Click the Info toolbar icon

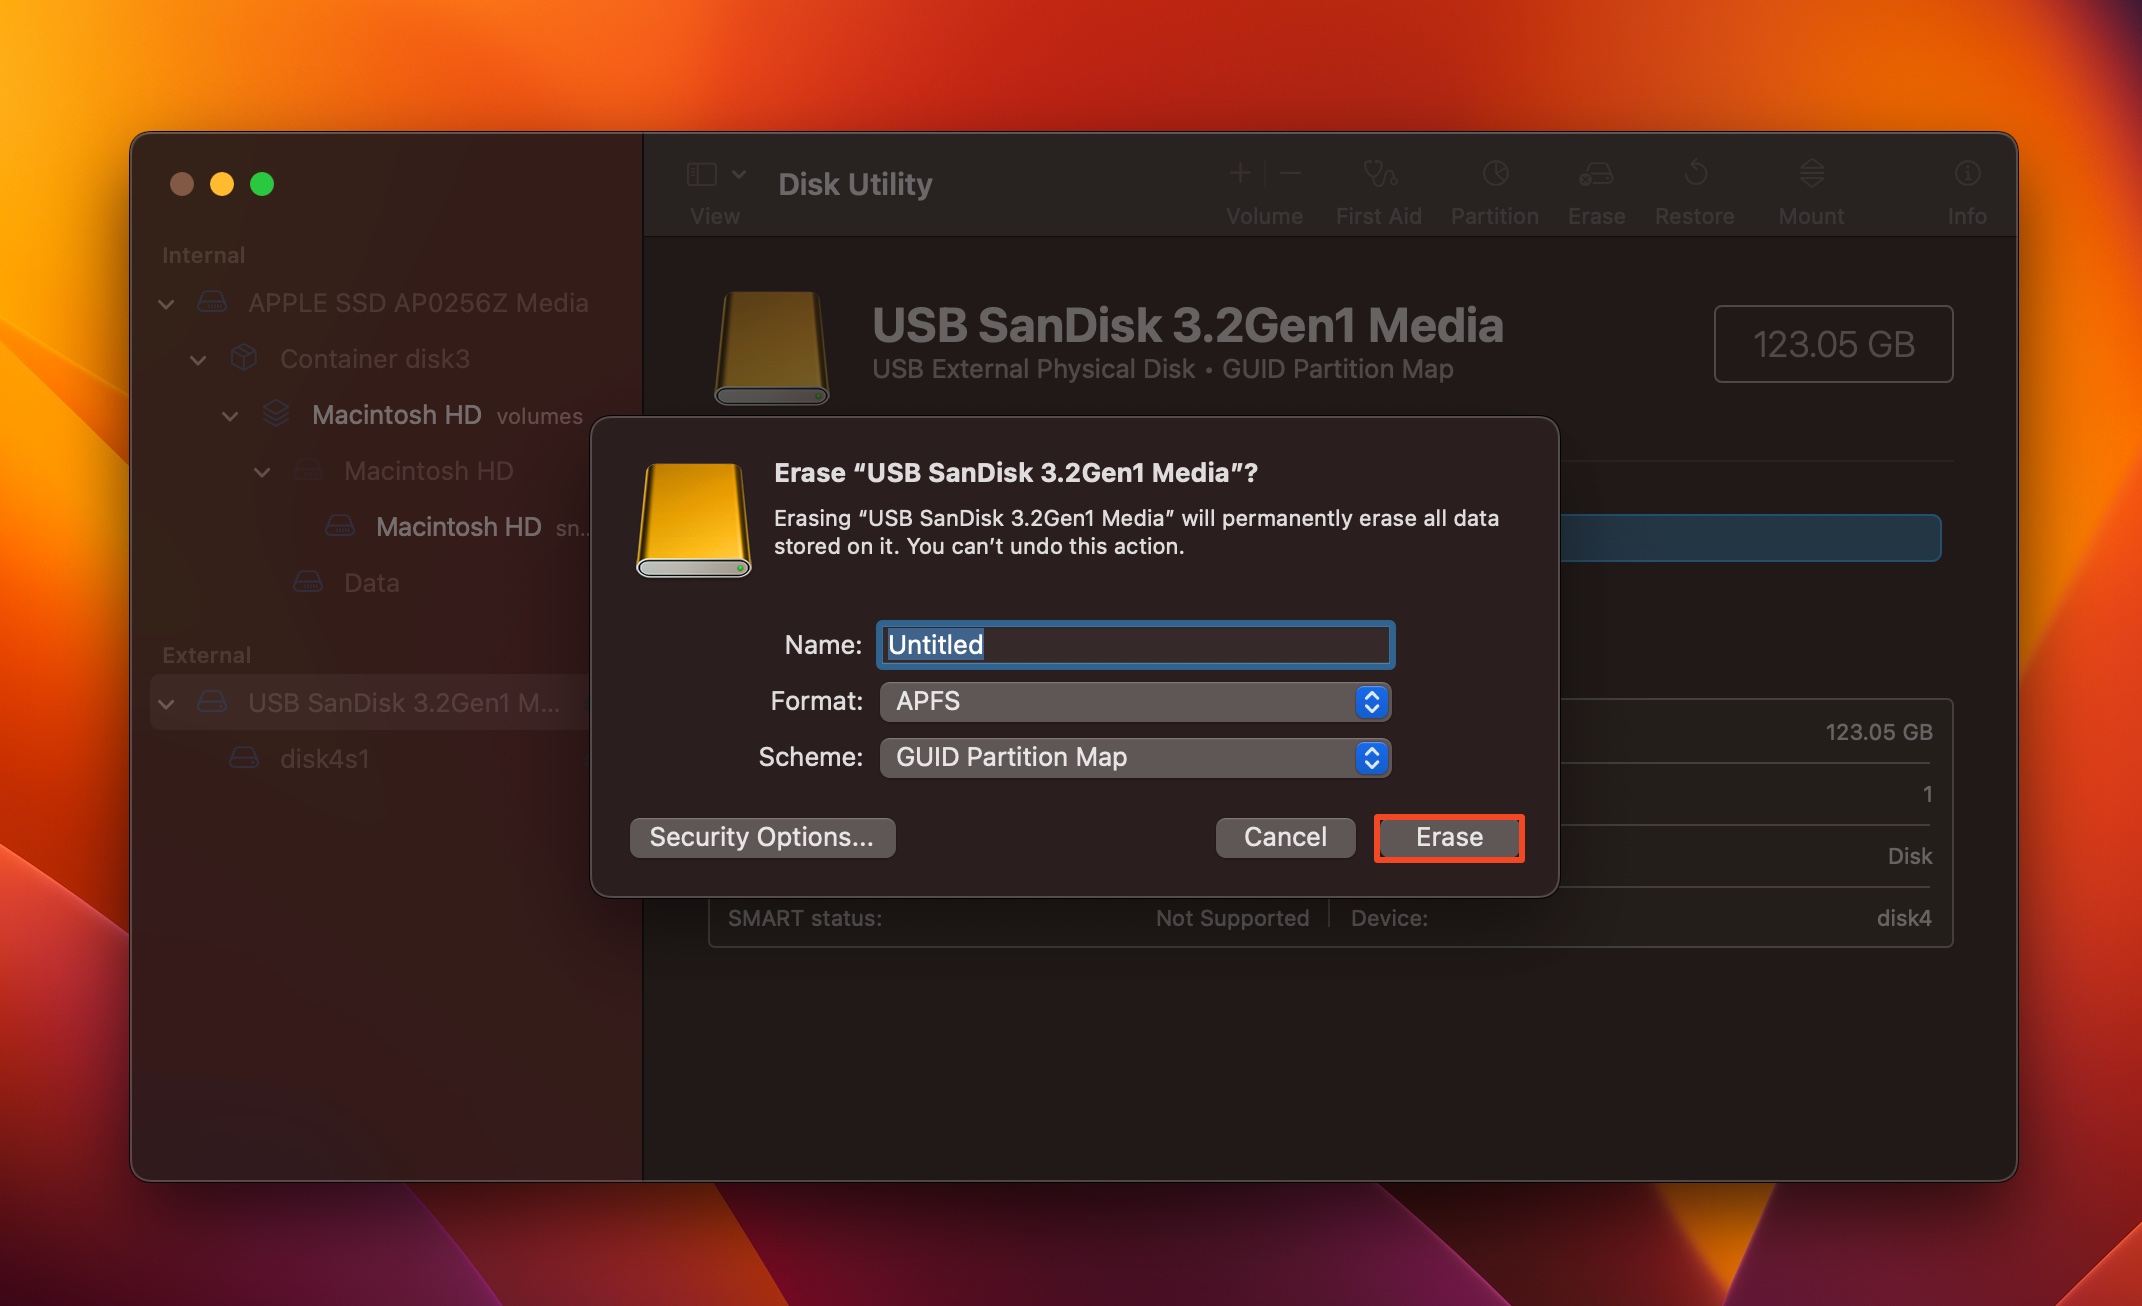1965,182
